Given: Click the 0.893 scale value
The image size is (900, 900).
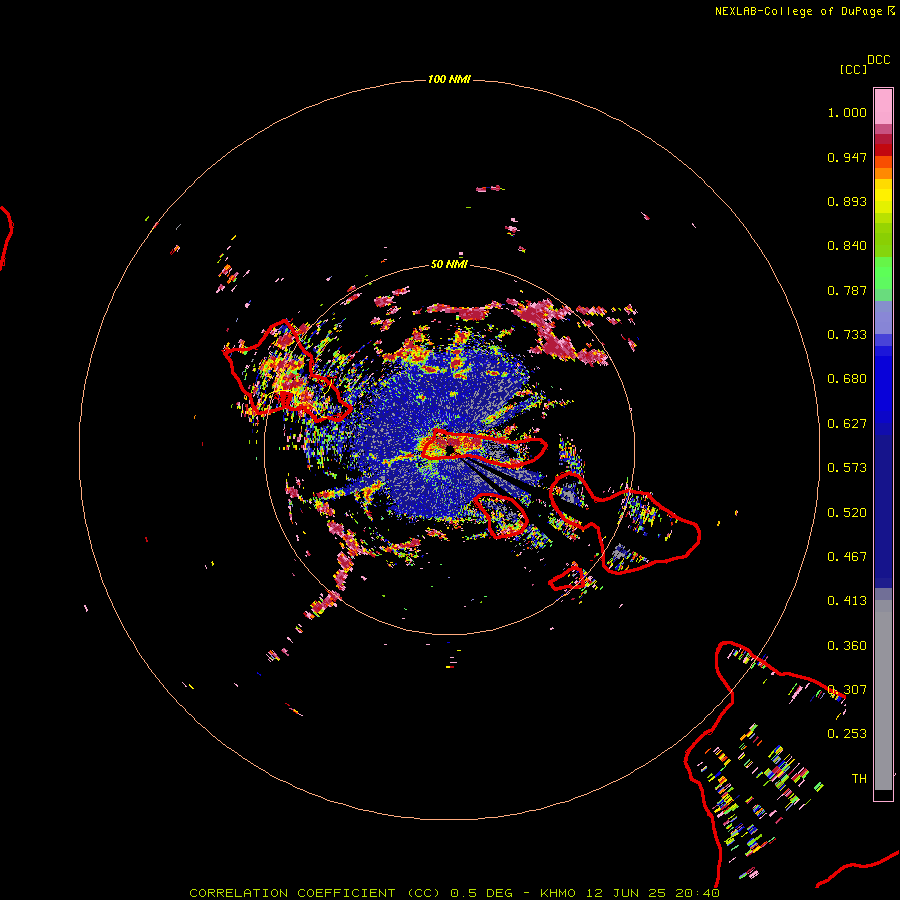Looking at the screenshot, I should (847, 201).
